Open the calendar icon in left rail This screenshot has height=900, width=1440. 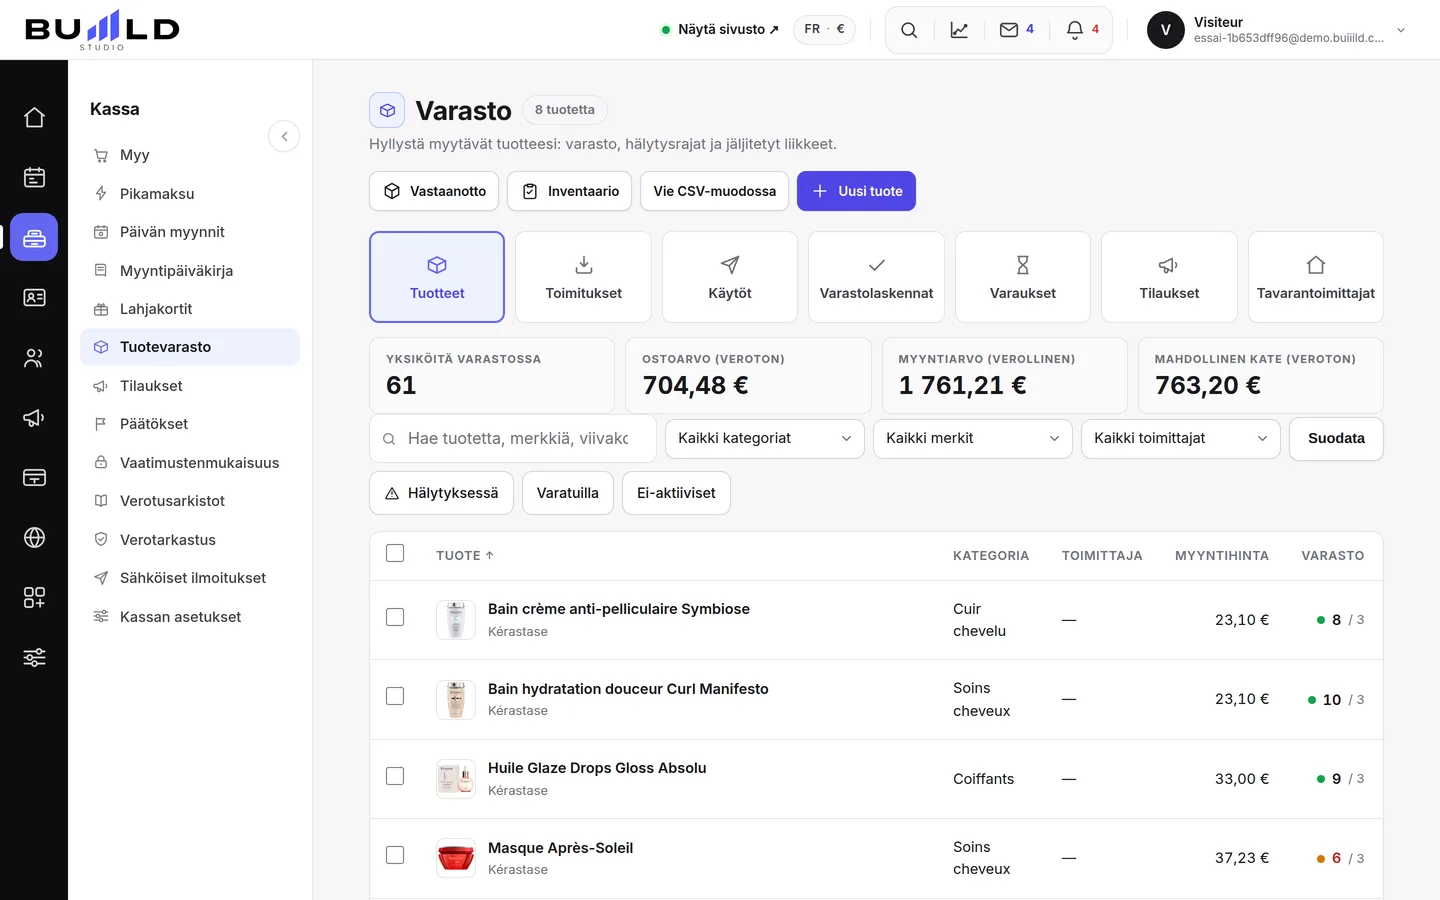click(x=34, y=177)
